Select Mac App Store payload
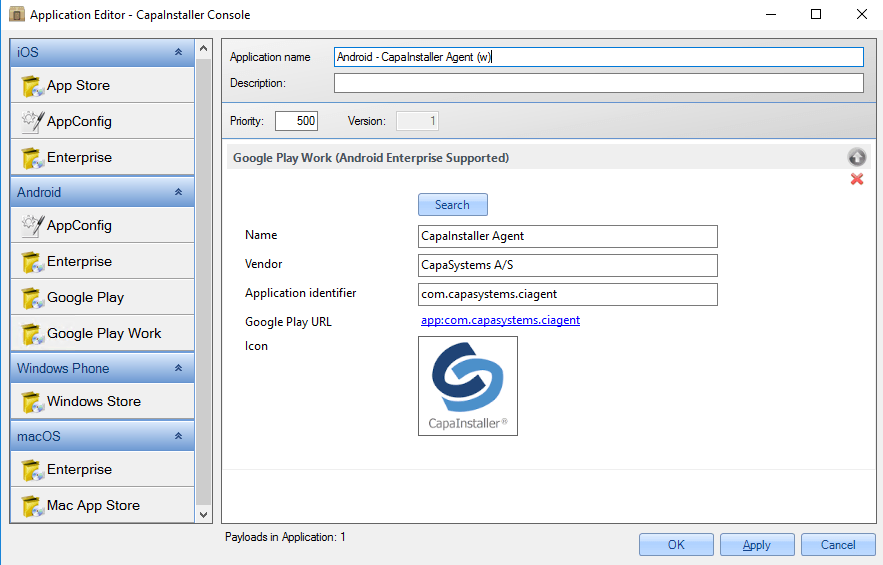883x565 pixels. click(102, 505)
